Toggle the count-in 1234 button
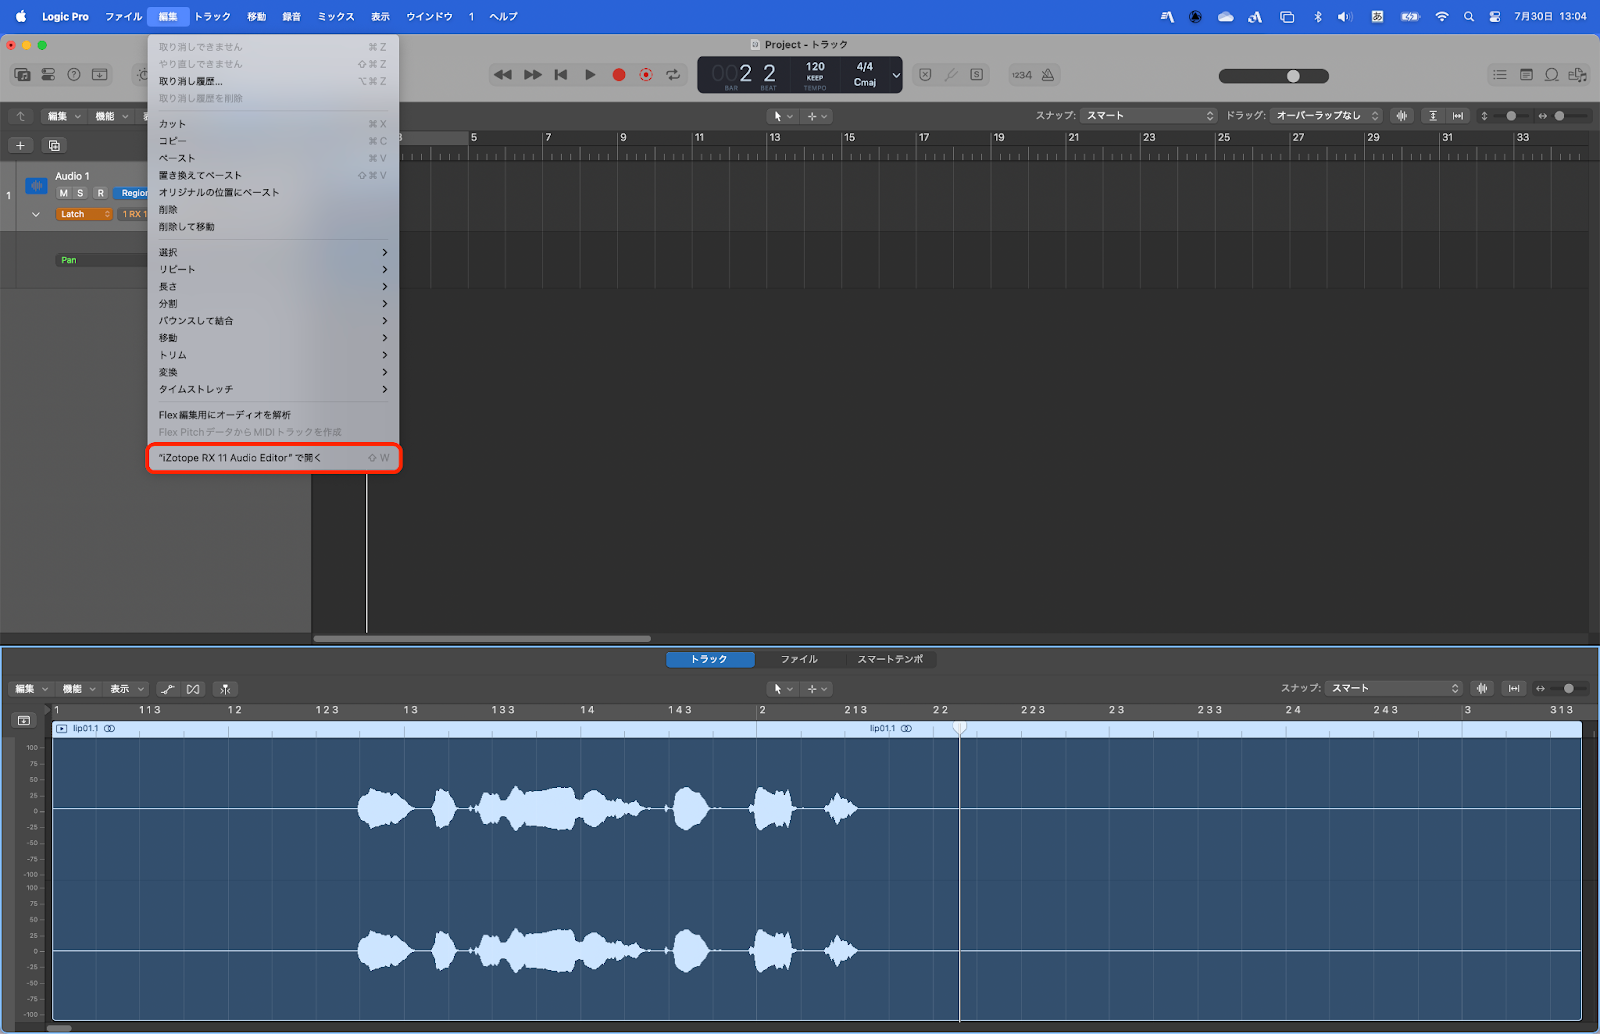Image resolution: width=1600 pixels, height=1034 pixels. click(x=1021, y=75)
